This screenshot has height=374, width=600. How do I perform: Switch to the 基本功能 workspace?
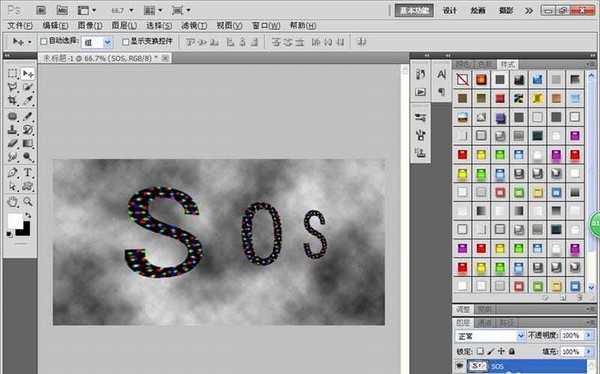click(x=414, y=11)
